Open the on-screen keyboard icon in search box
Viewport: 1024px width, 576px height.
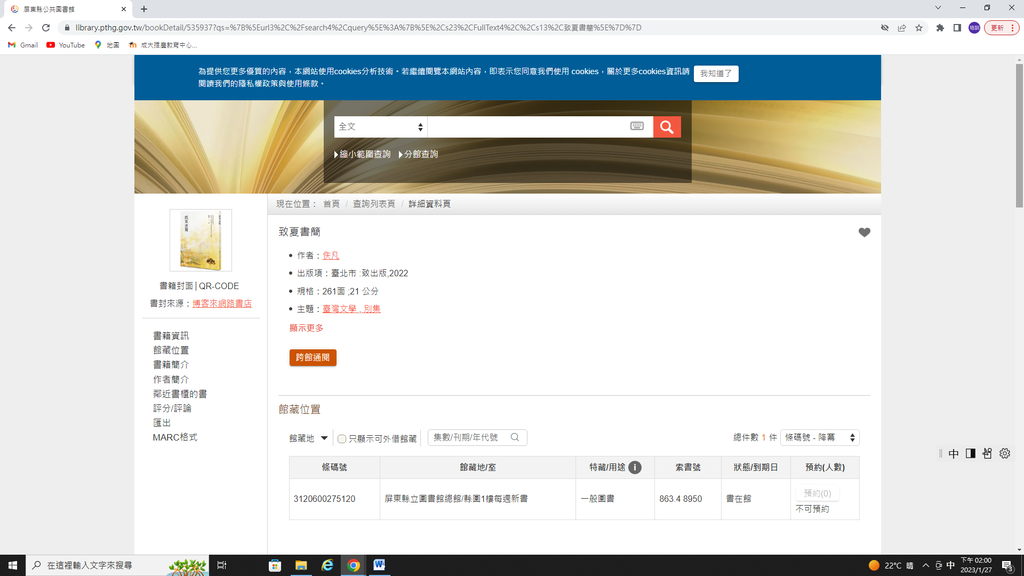637,127
